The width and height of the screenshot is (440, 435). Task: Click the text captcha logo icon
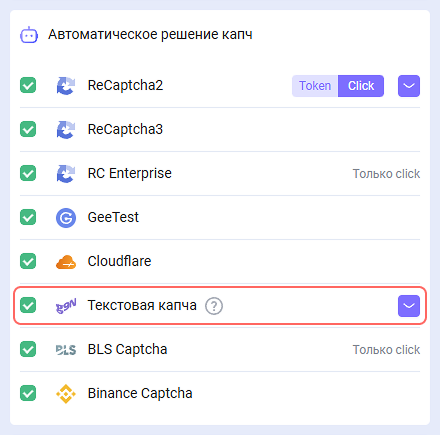click(x=66, y=306)
